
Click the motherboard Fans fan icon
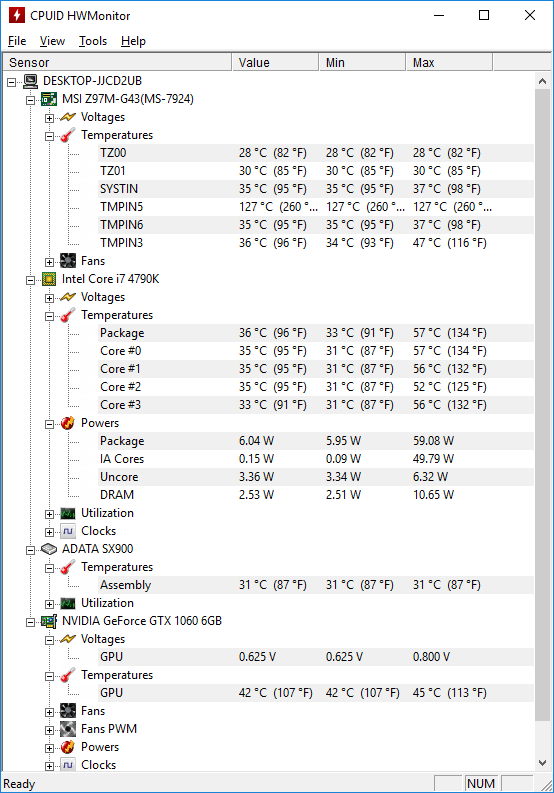68,261
